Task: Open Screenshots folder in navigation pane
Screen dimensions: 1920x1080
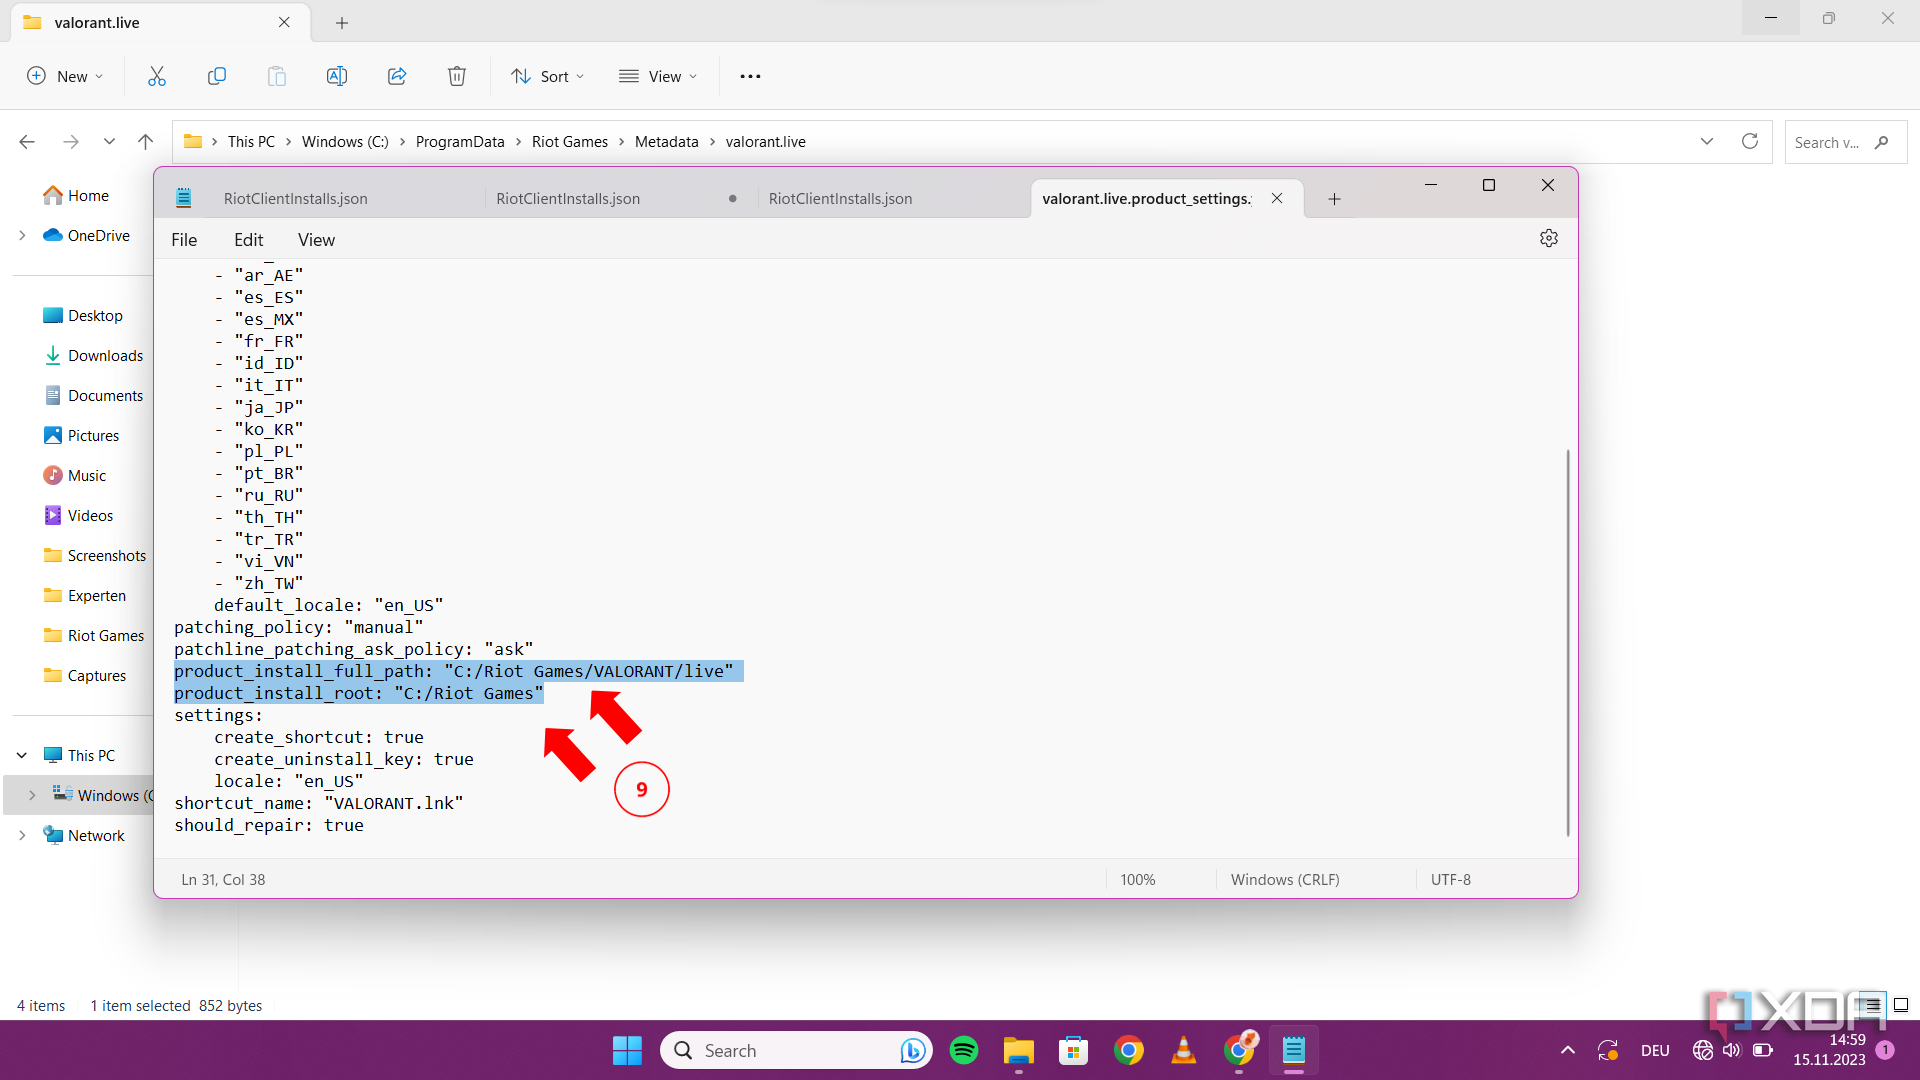Action: click(x=106, y=556)
